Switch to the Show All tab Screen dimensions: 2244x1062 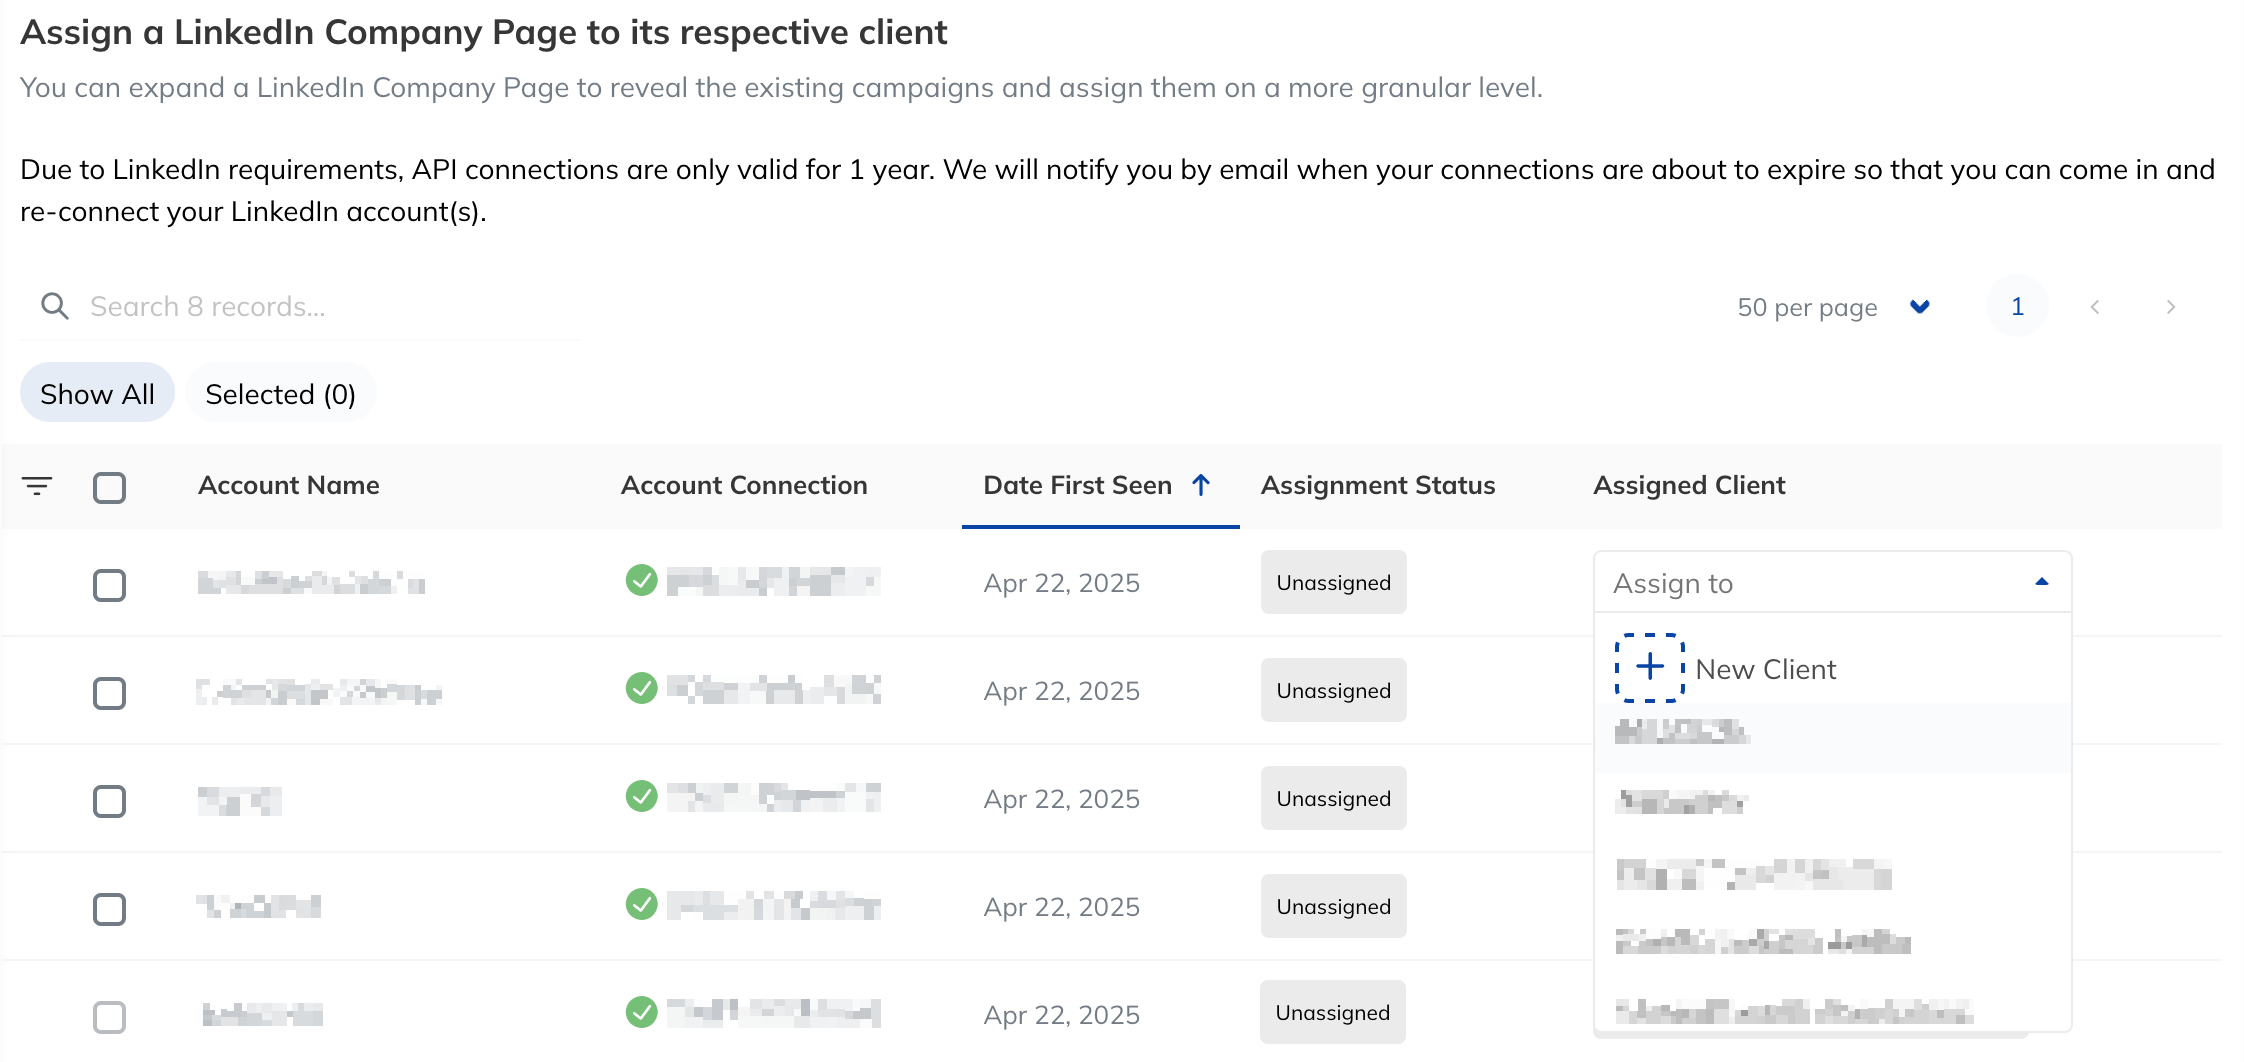pos(97,393)
